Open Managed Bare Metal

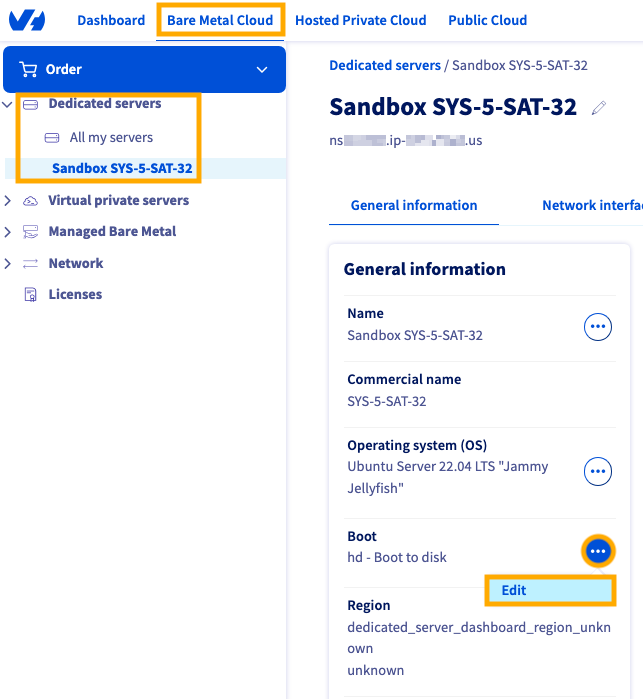coord(112,232)
